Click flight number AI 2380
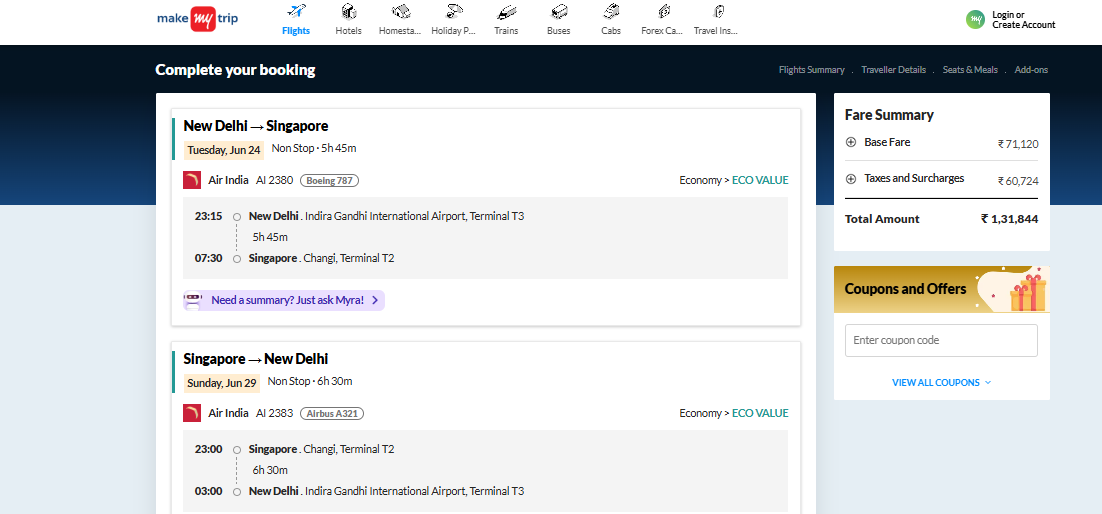Viewport: 1102px width, 514px height. pos(274,180)
